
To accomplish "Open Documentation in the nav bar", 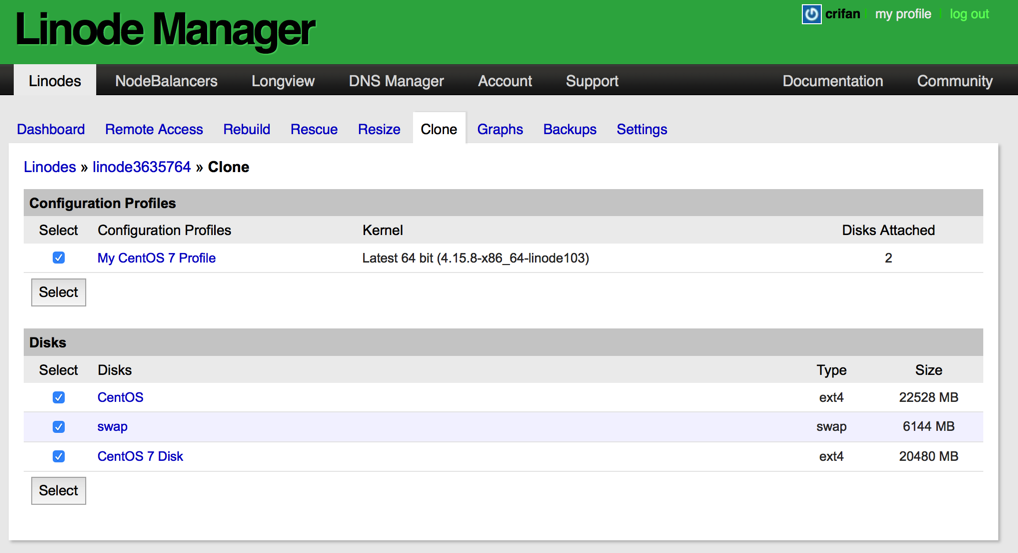I will pos(832,81).
